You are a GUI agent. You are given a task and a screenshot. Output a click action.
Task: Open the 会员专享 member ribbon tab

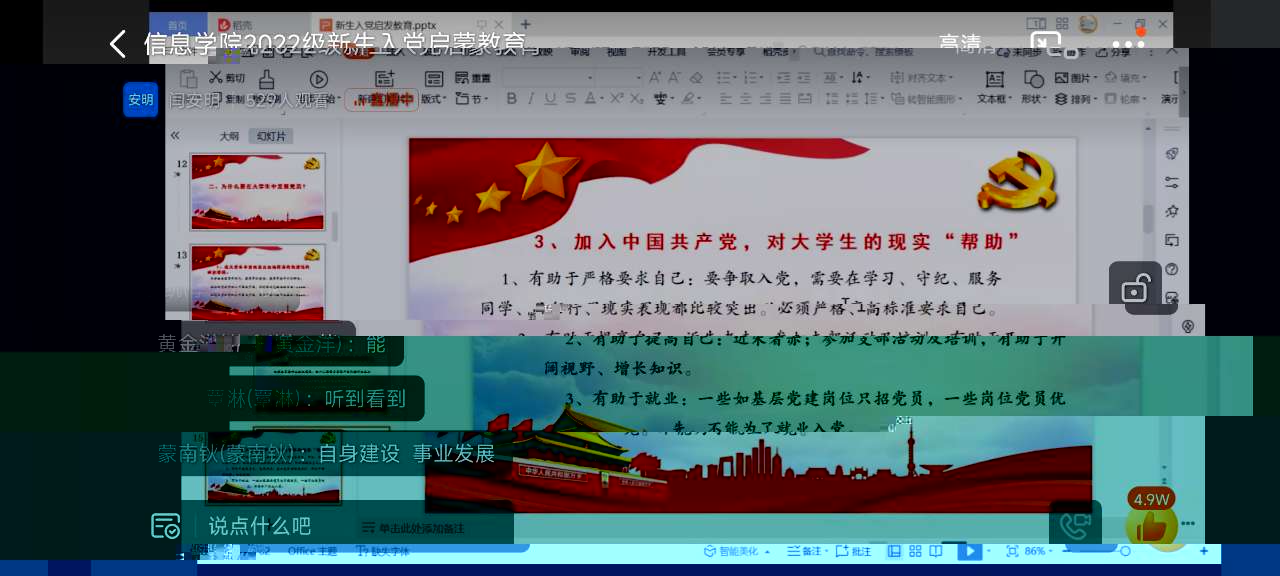[727, 52]
